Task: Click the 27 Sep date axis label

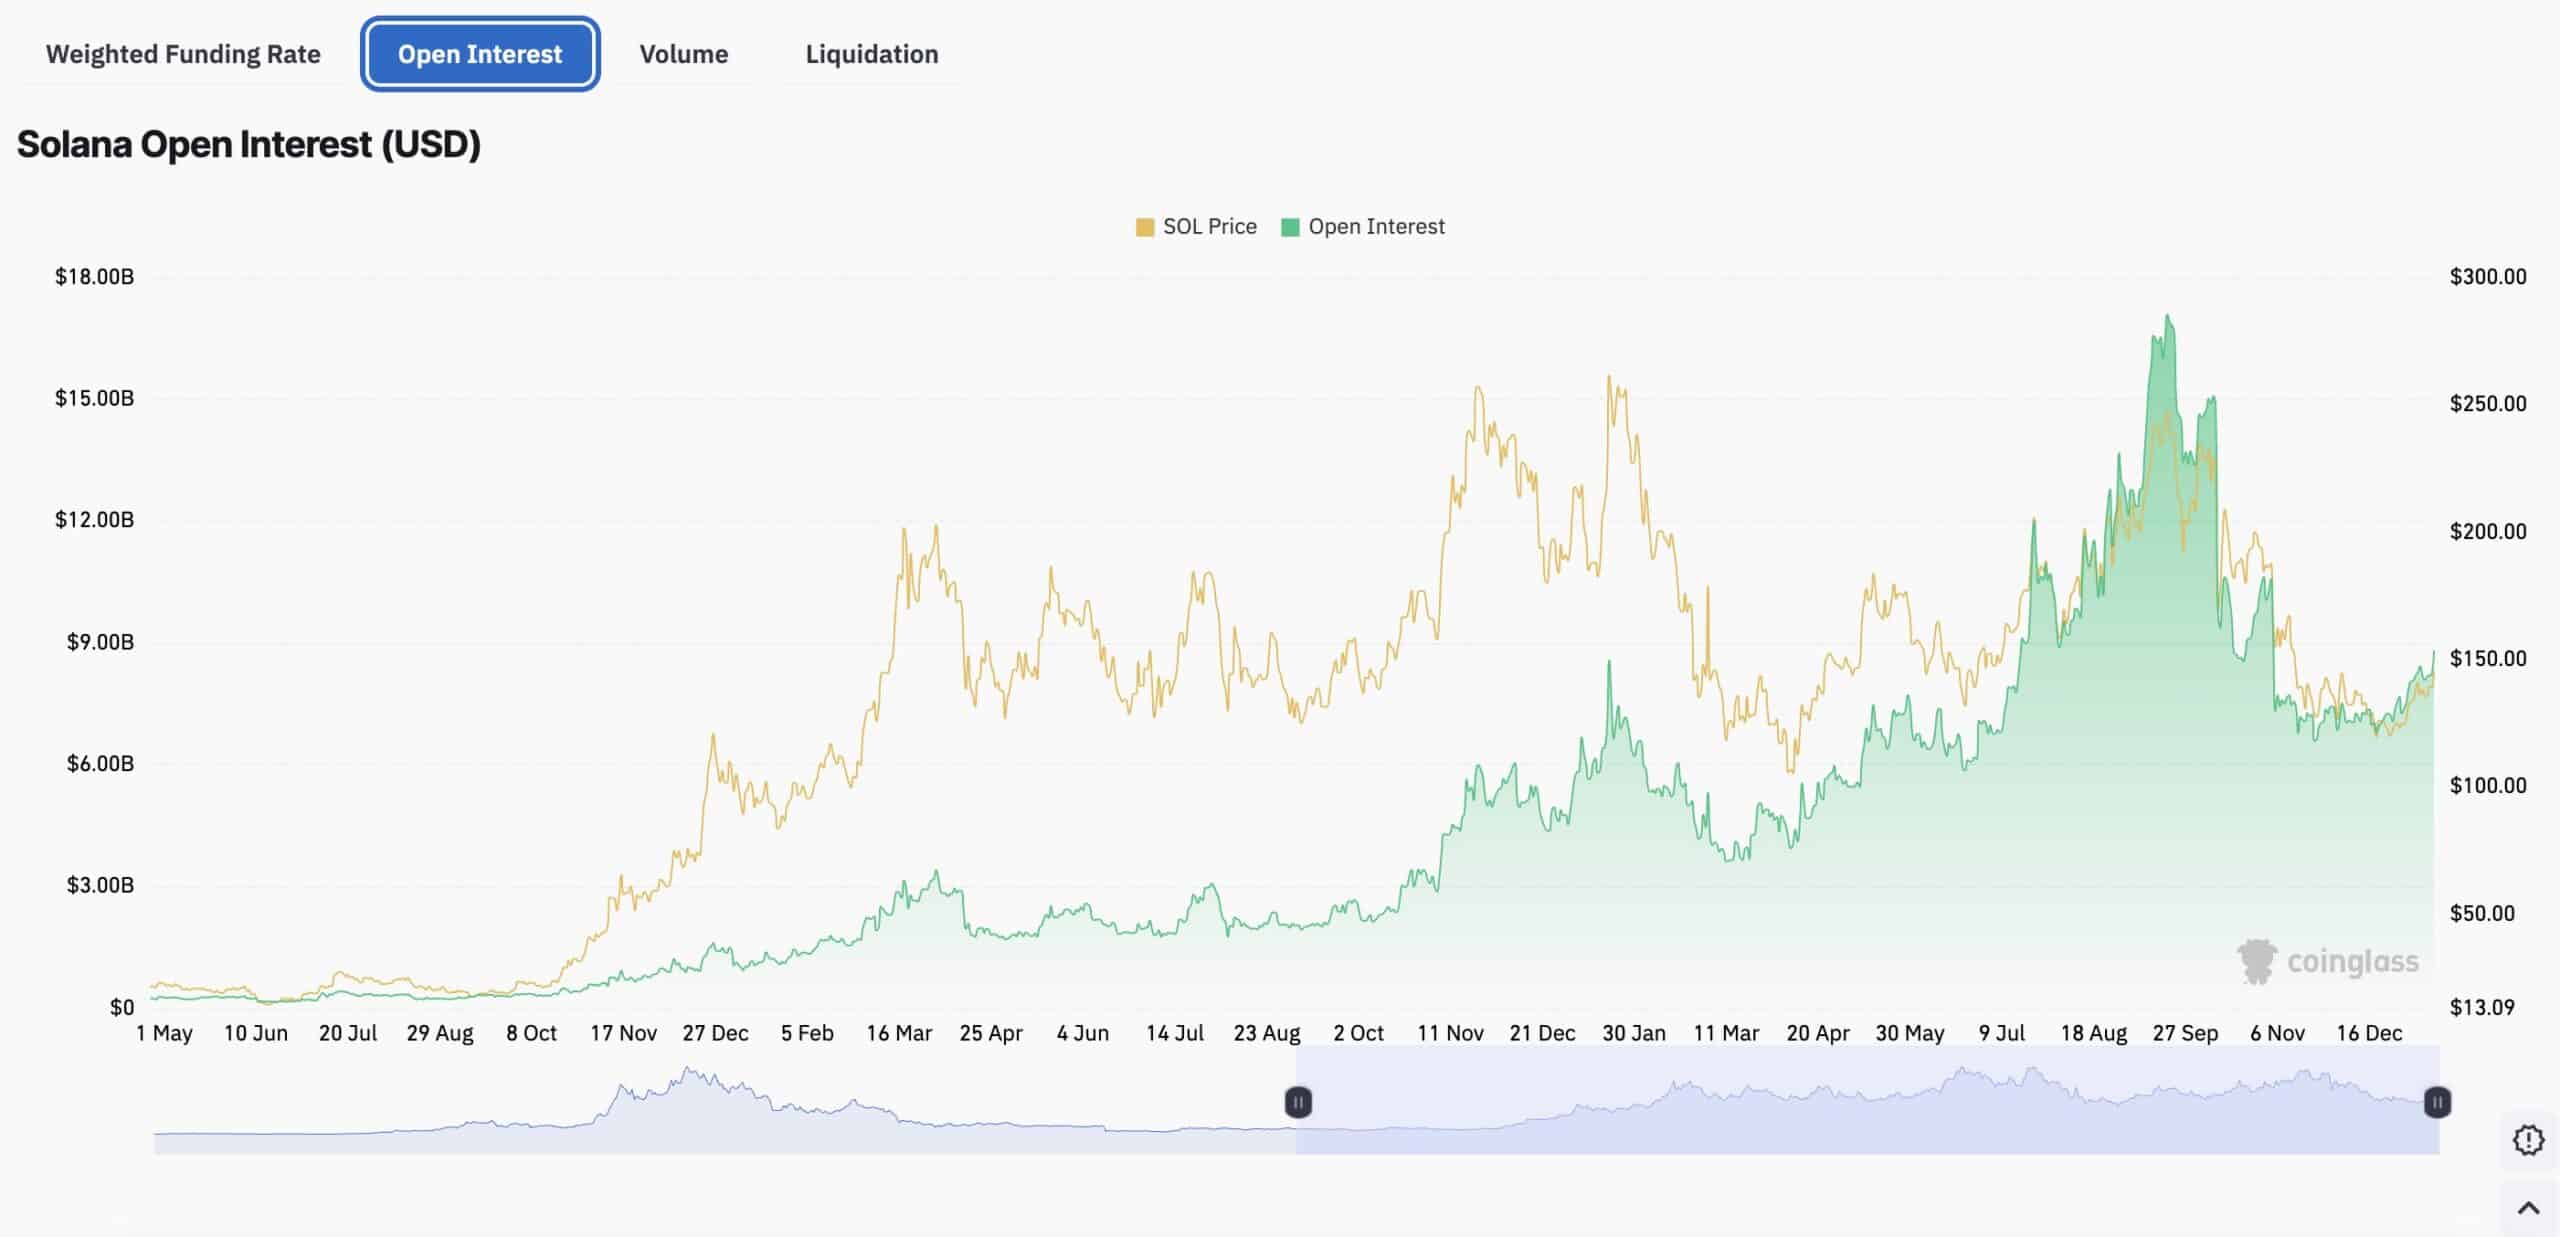Action: pos(2185,1033)
